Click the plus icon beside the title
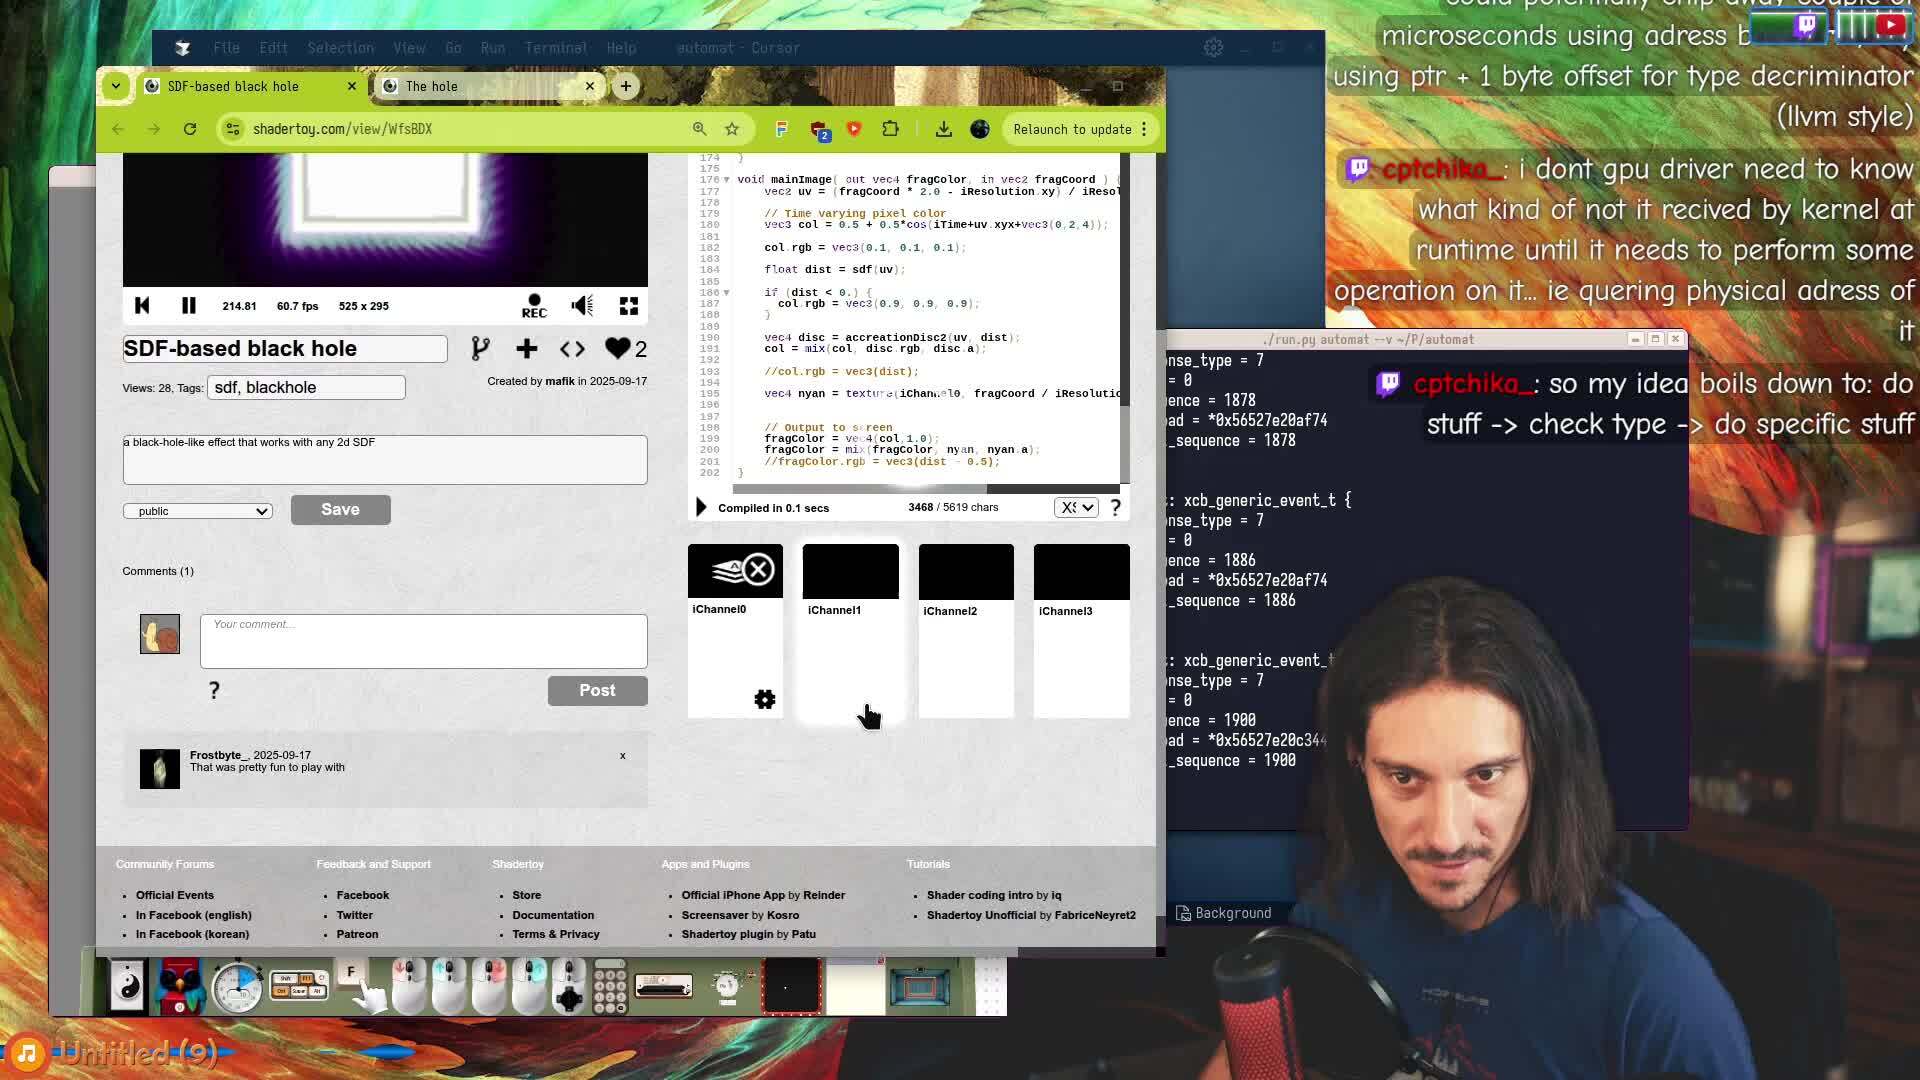Screen dimensions: 1920x1080 [526, 348]
